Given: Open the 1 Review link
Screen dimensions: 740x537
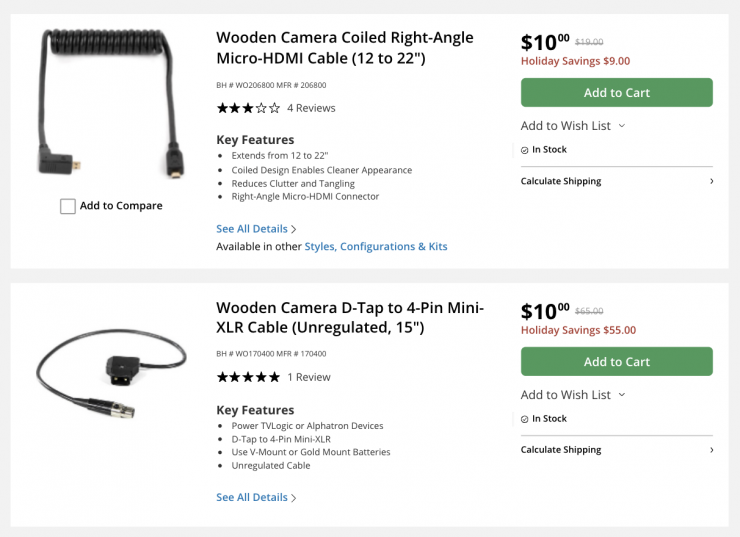Looking at the screenshot, I should [x=308, y=377].
